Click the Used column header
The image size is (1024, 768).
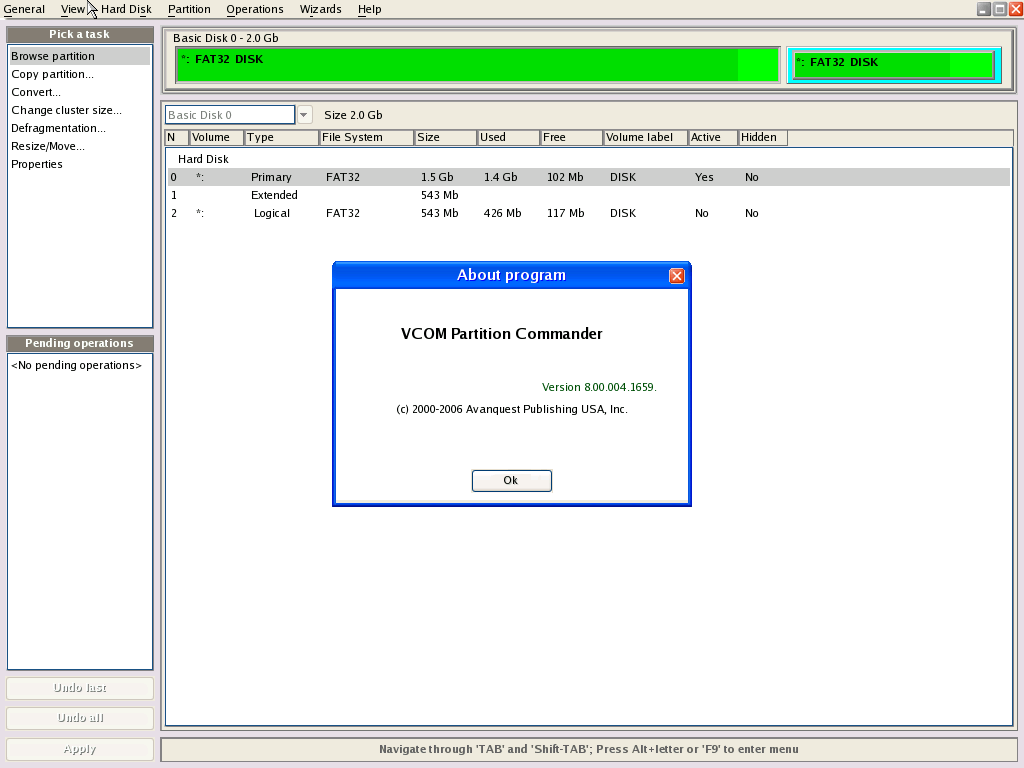pos(508,137)
